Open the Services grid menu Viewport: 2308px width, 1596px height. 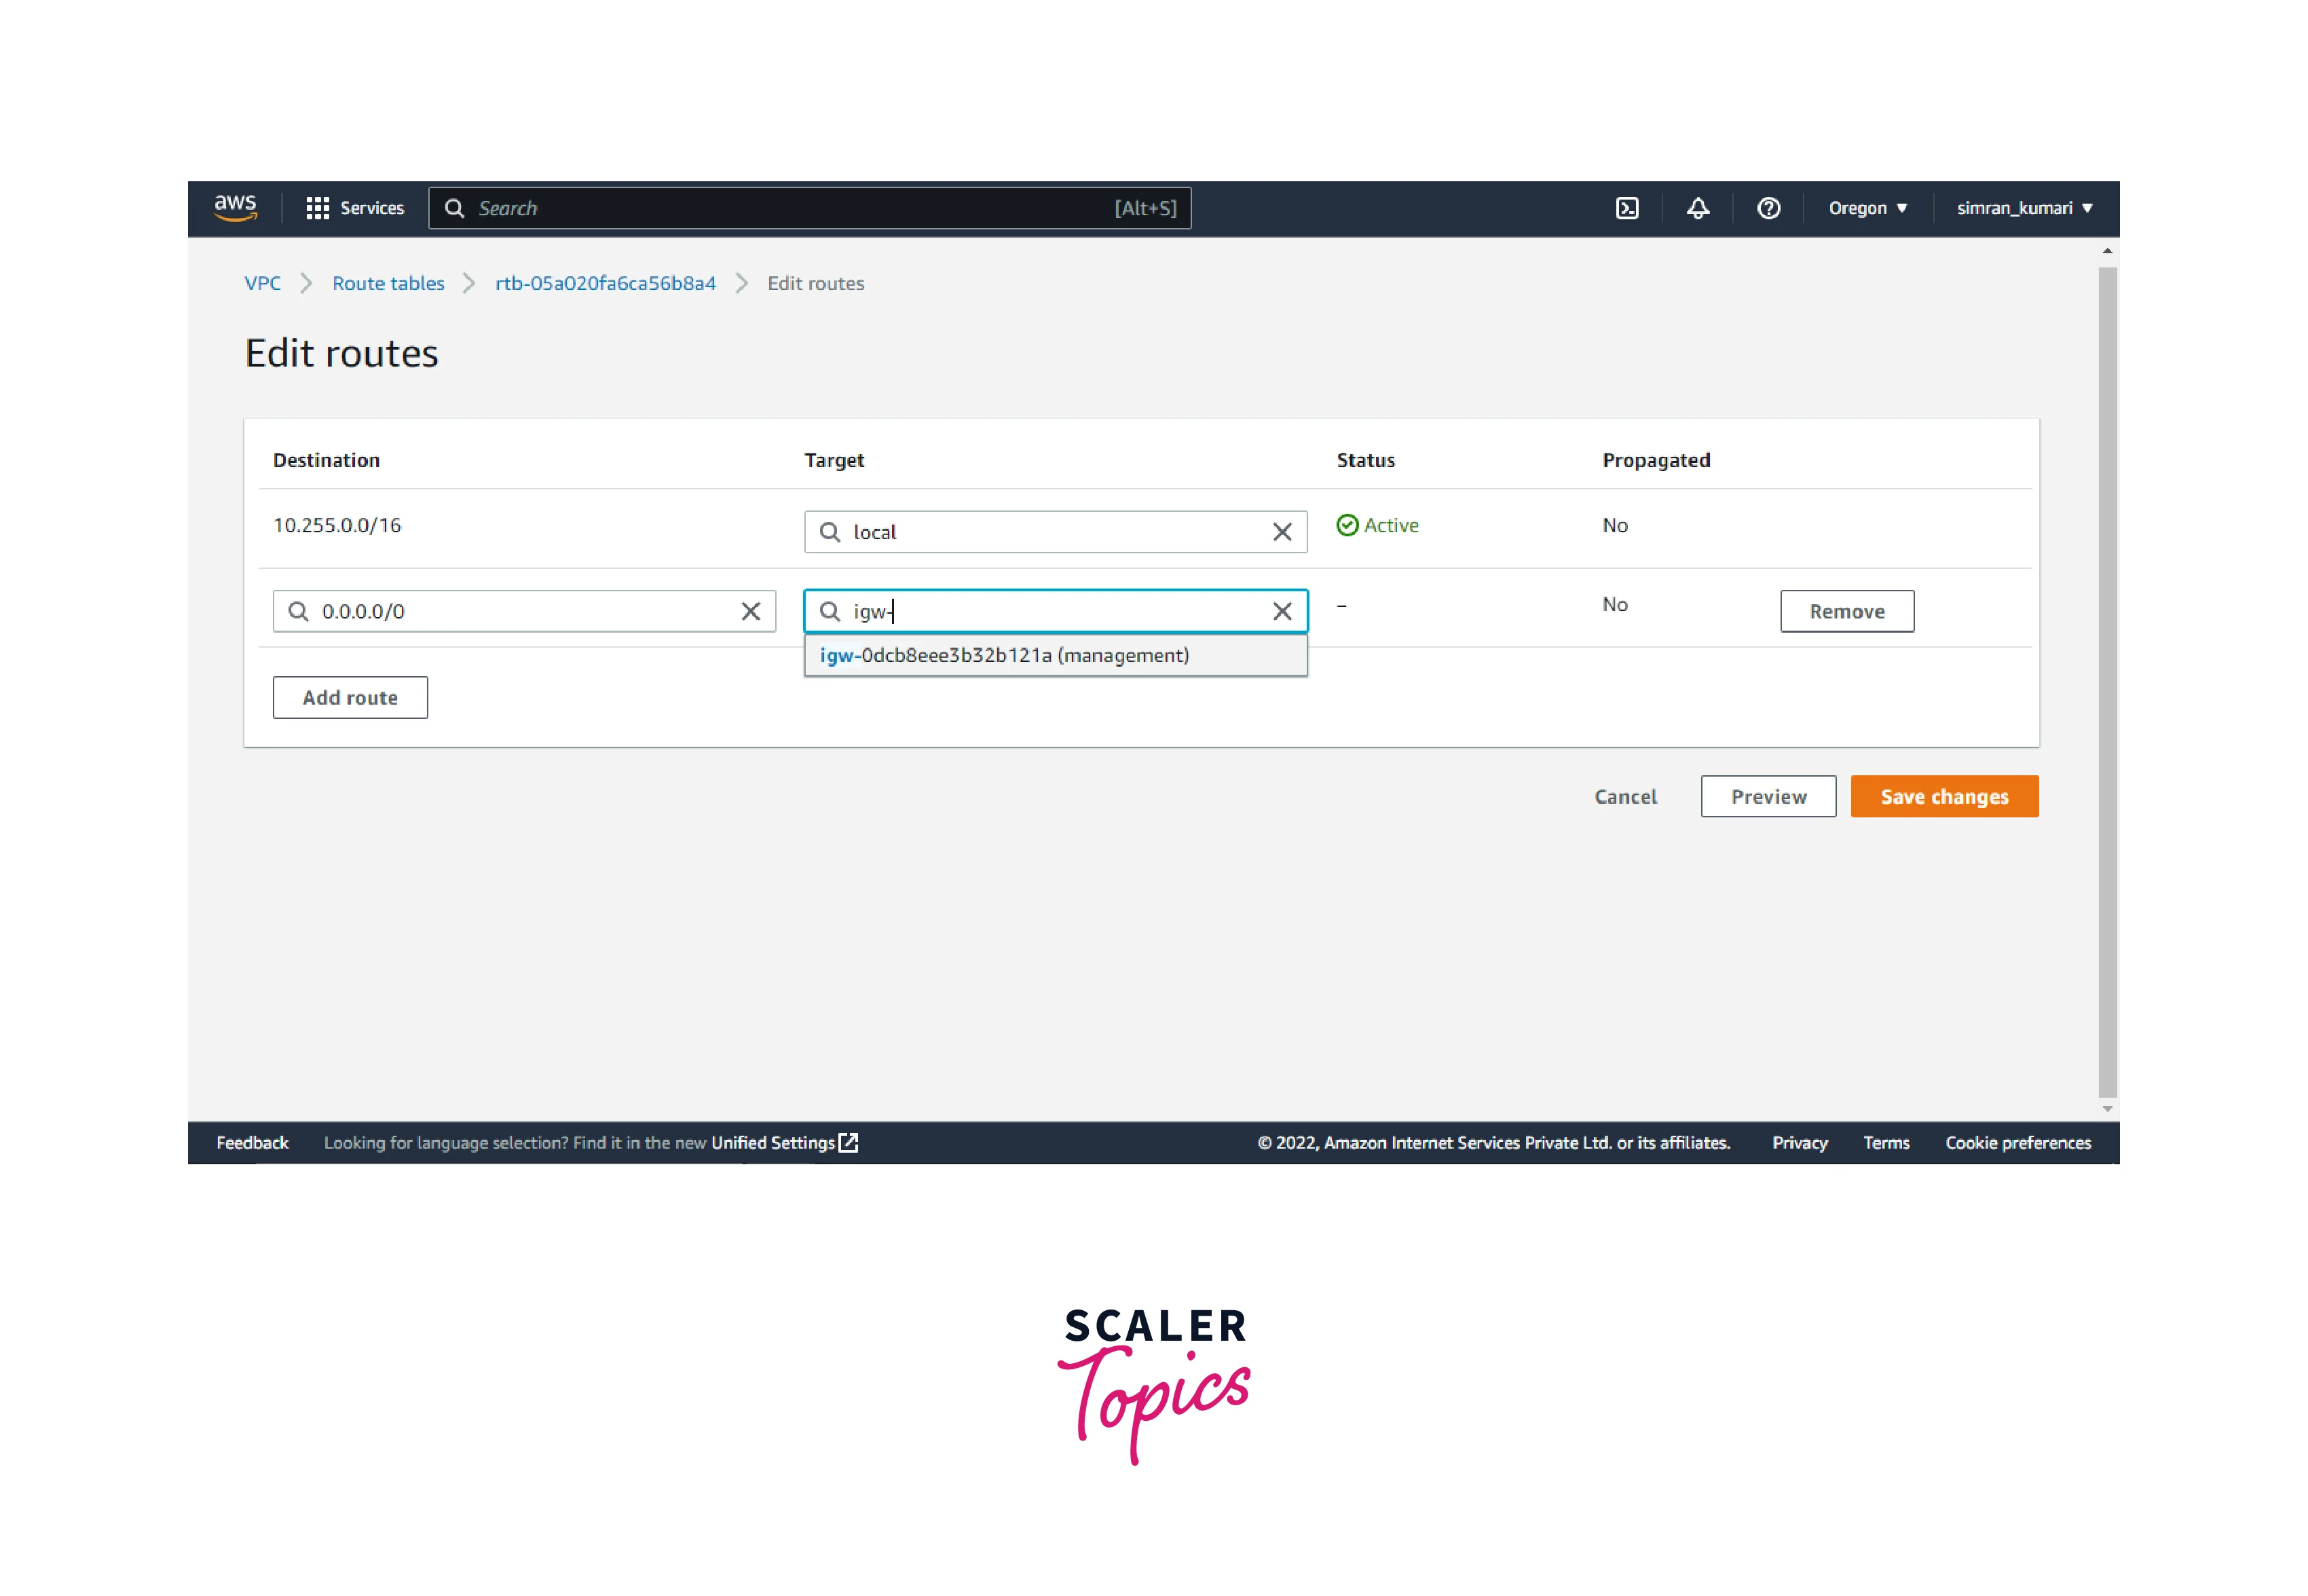pos(355,208)
